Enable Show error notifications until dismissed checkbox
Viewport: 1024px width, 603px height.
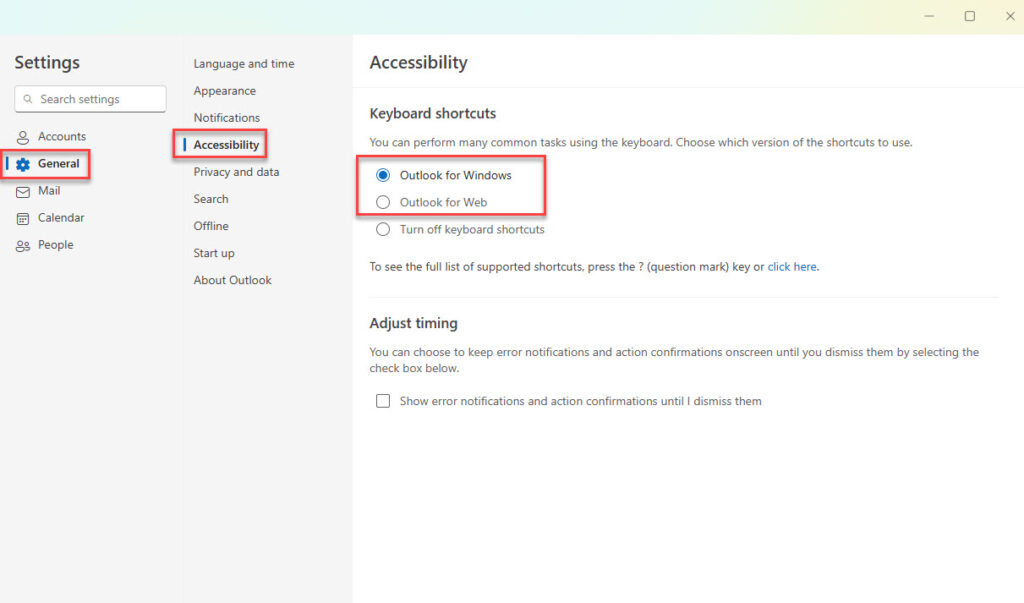(x=383, y=400)
